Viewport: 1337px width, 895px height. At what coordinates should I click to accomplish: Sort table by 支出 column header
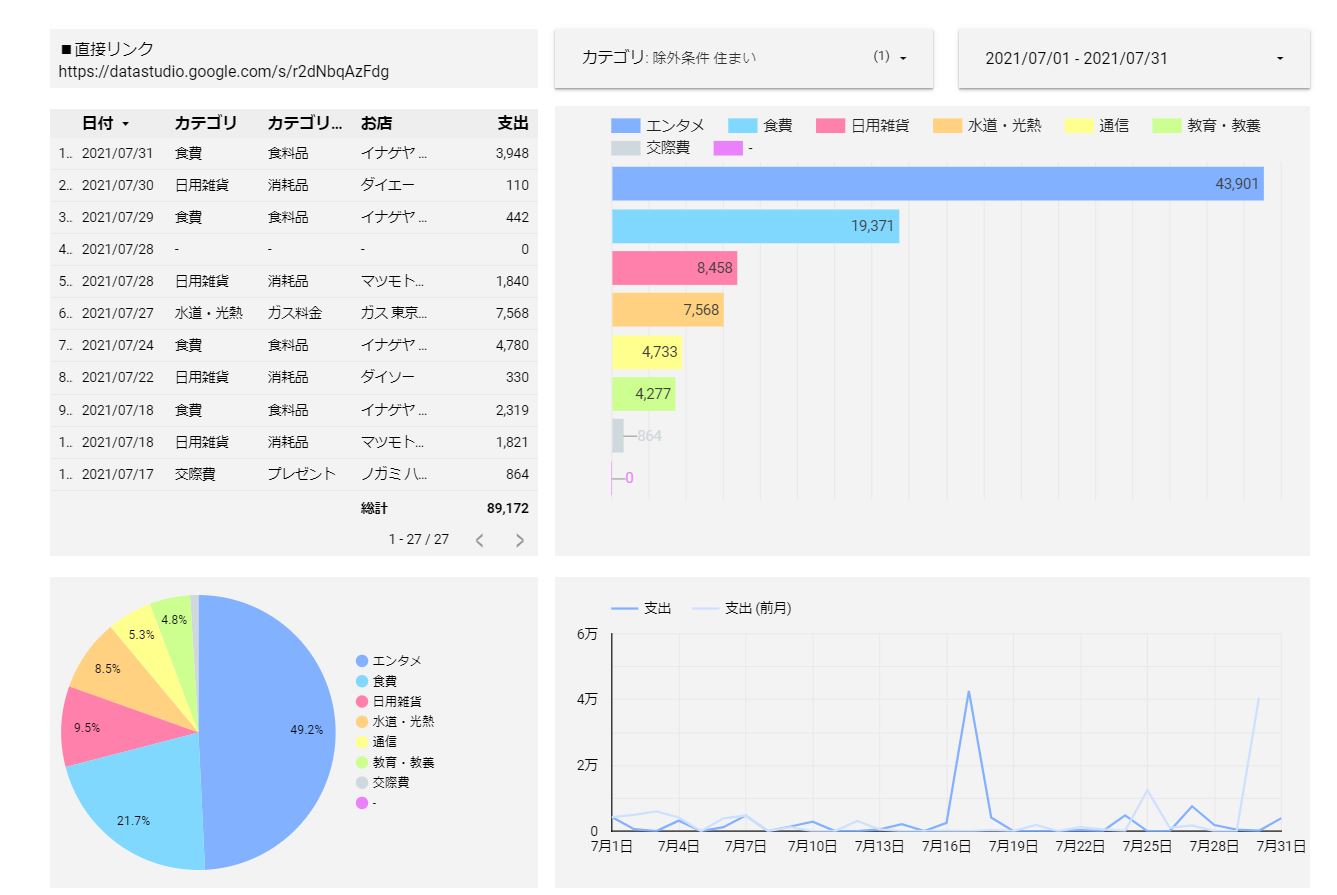tap(512, 123)
